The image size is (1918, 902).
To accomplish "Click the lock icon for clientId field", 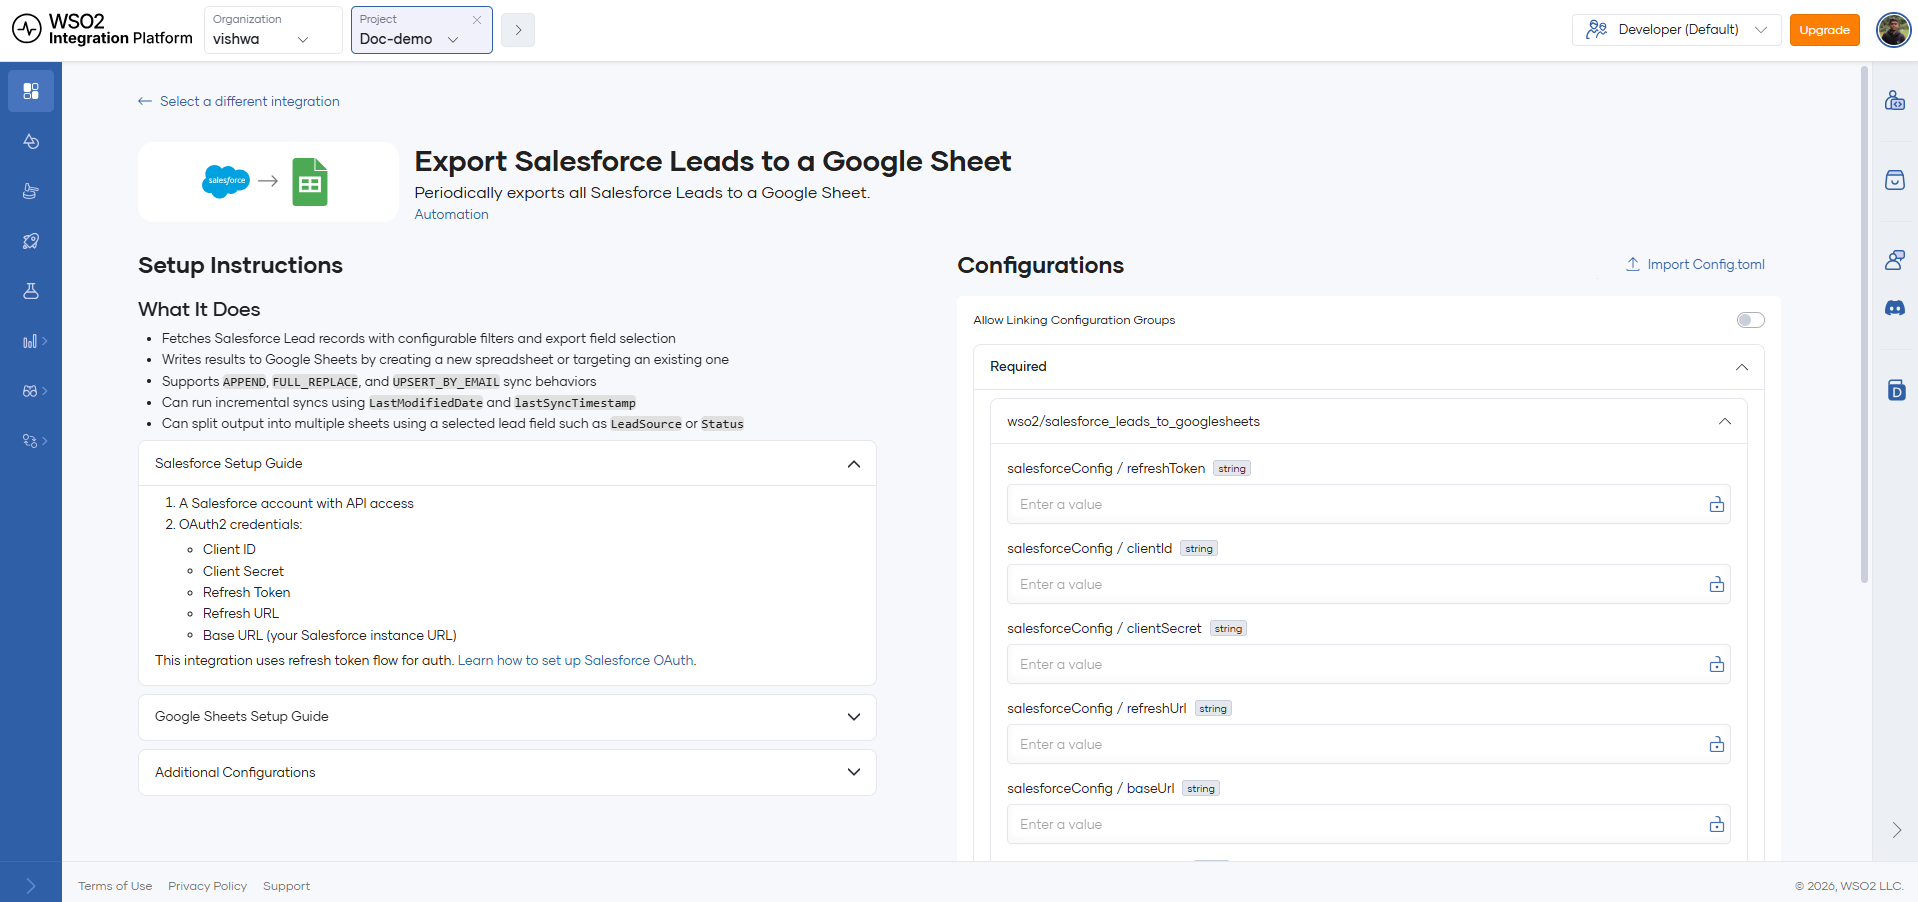I will pos(1717,585).
